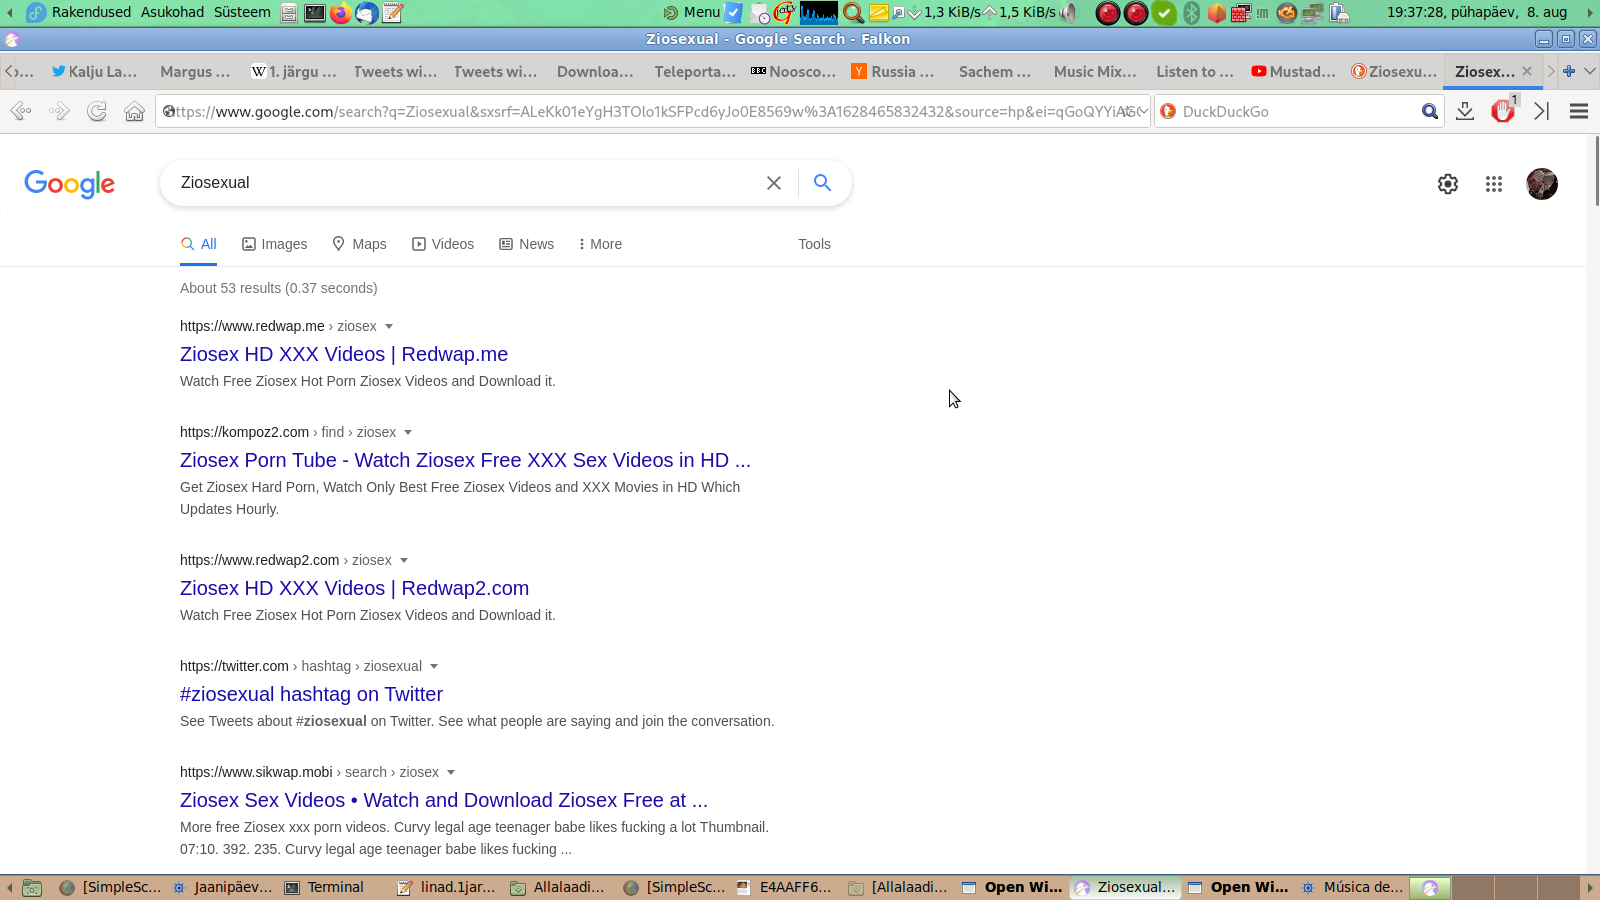The width and height of the screenshot is (1600, 900).
Task: Launch the terminal from the top panel
Action: coord(315,13)
